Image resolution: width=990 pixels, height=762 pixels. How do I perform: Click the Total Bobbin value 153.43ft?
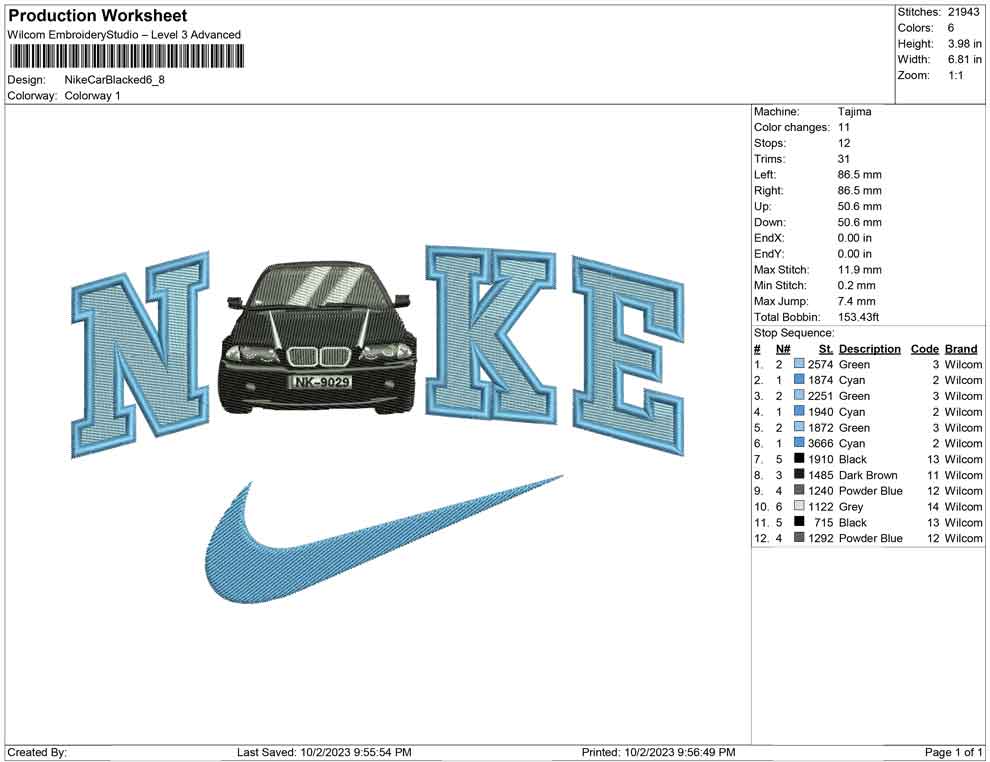pyautogui.click(x=860, y=317)
